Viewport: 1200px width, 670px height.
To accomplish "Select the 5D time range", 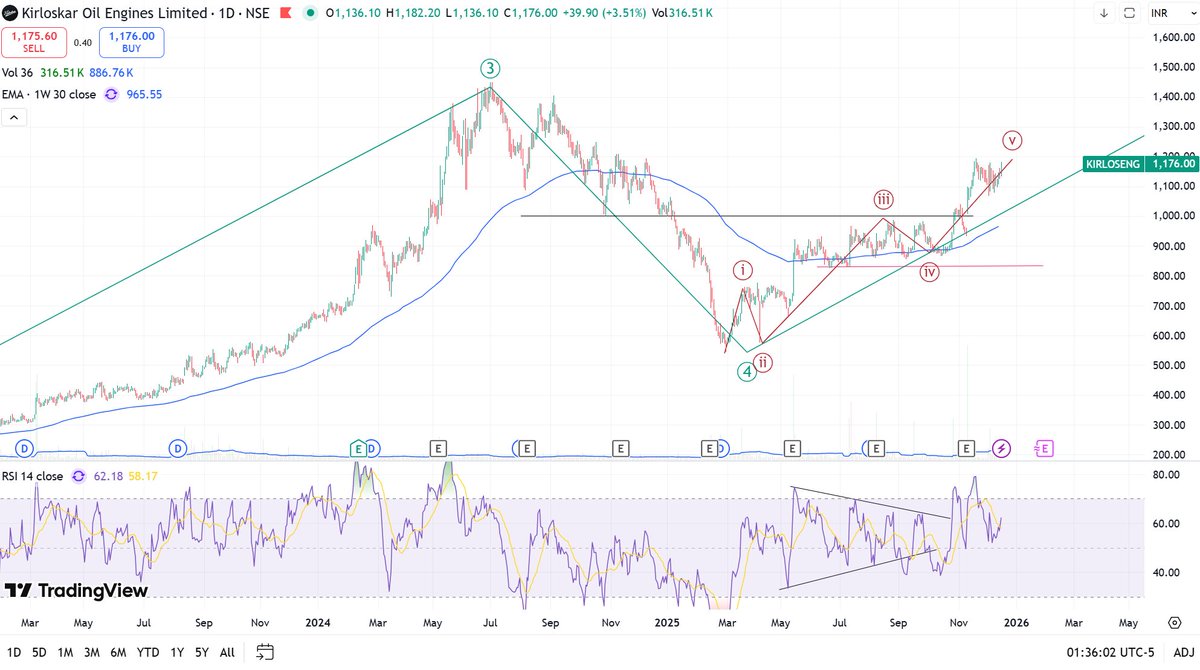I will tap(39, 652).
